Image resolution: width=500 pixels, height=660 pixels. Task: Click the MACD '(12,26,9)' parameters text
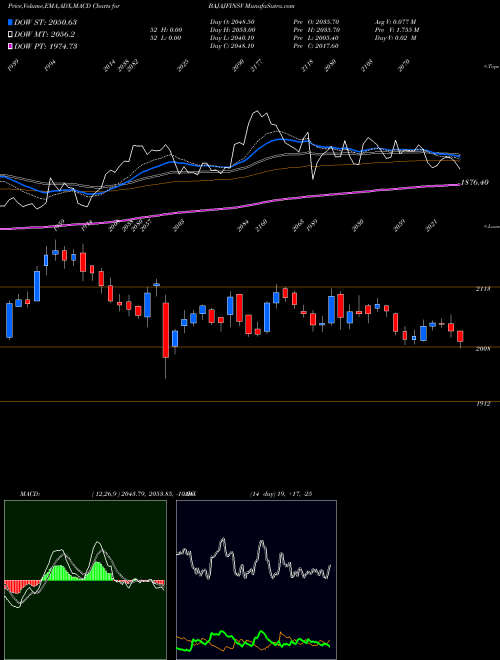105,494
